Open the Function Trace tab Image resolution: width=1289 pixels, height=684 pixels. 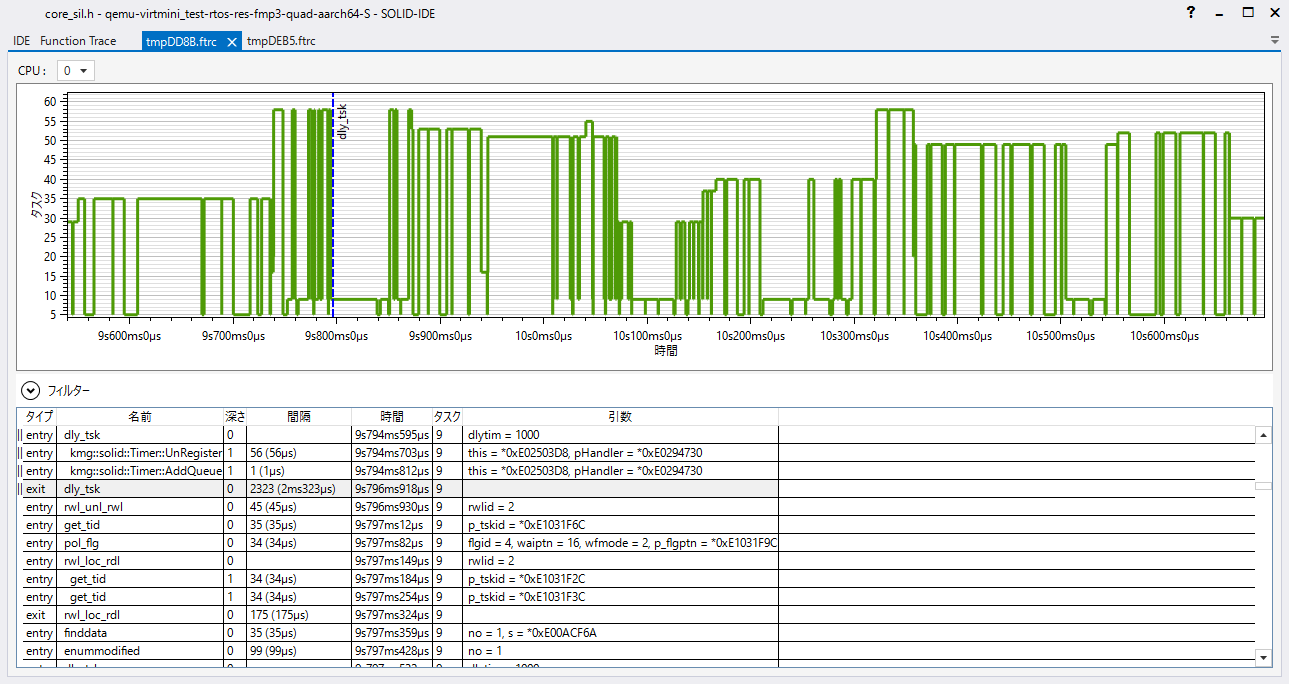[78, 41]
